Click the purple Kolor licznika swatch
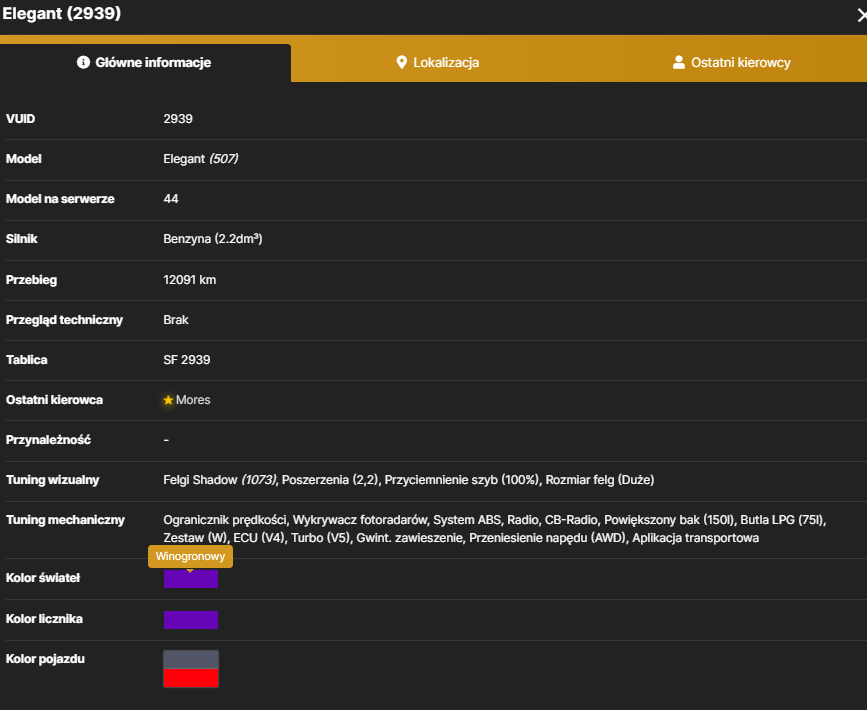 (191, 620)
